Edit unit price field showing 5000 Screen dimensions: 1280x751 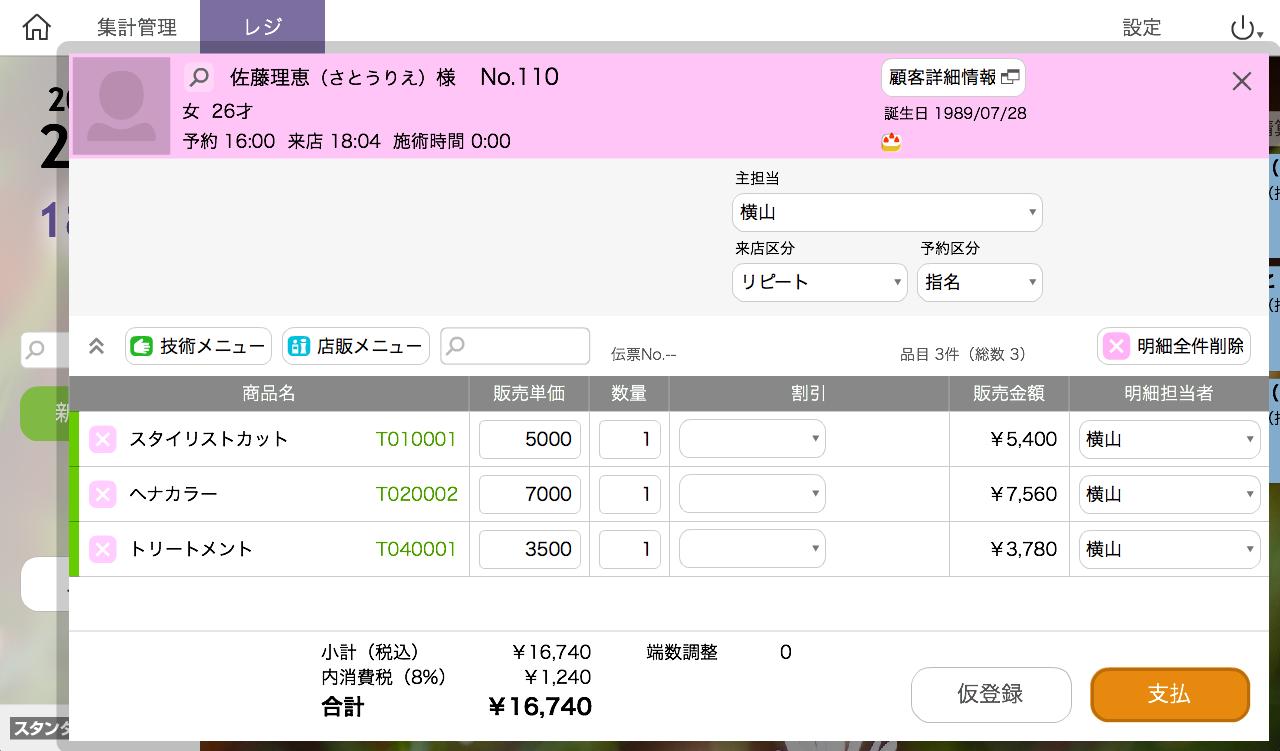(x=530, y=439)
